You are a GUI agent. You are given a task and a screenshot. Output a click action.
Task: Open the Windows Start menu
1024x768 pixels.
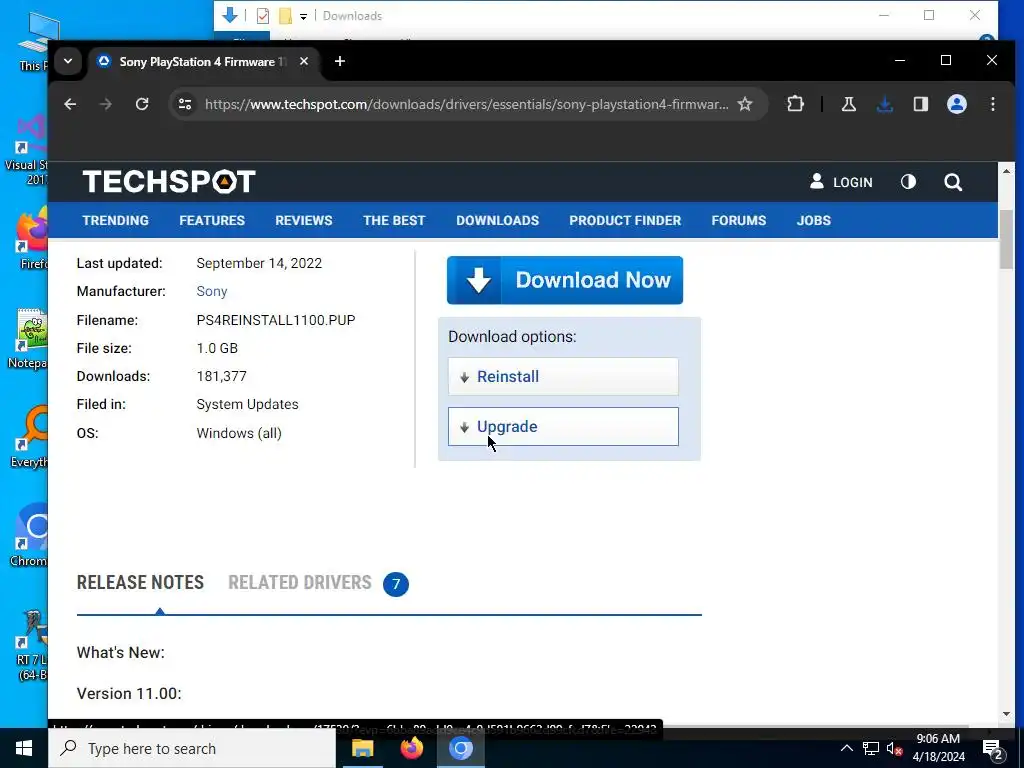(24, 748)
